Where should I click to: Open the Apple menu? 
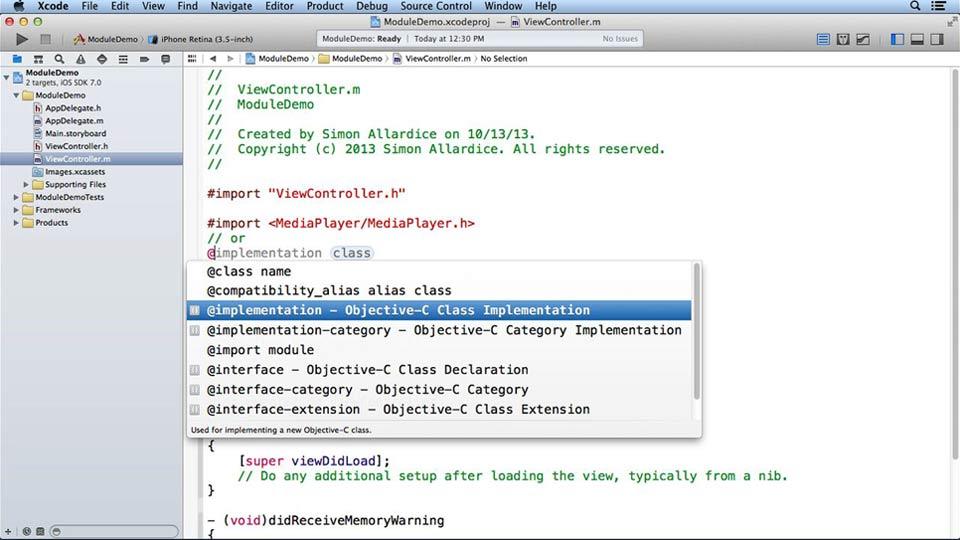pos(19,6)
